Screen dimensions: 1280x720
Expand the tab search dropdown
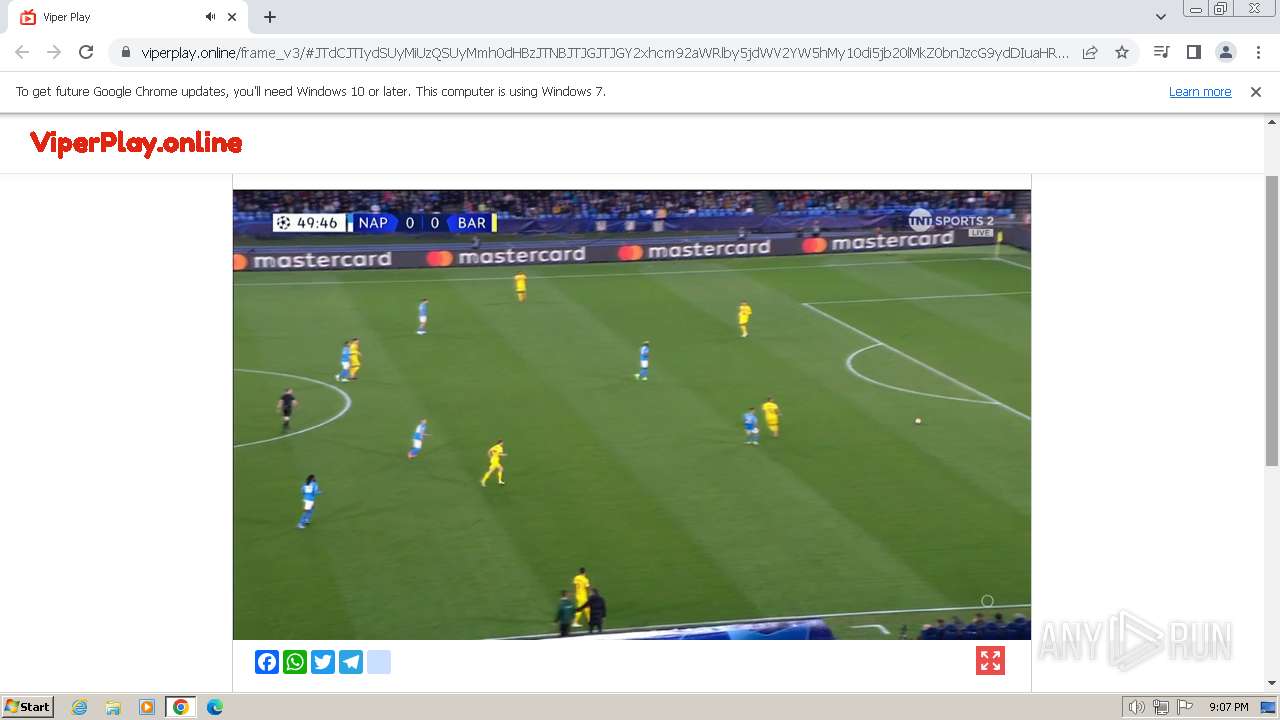point(1160,17)
